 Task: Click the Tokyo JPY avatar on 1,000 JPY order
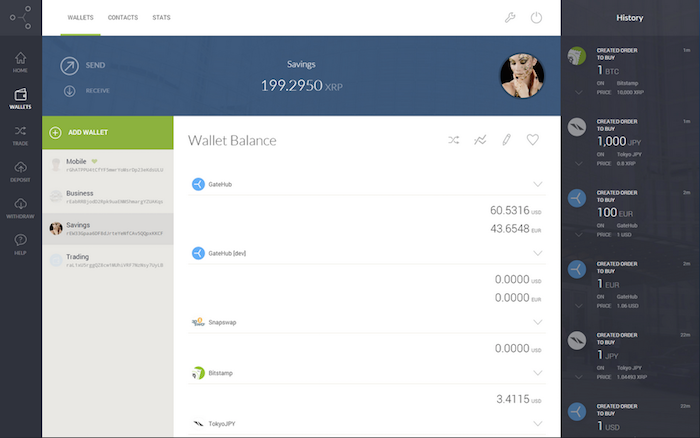coord(577,127)
